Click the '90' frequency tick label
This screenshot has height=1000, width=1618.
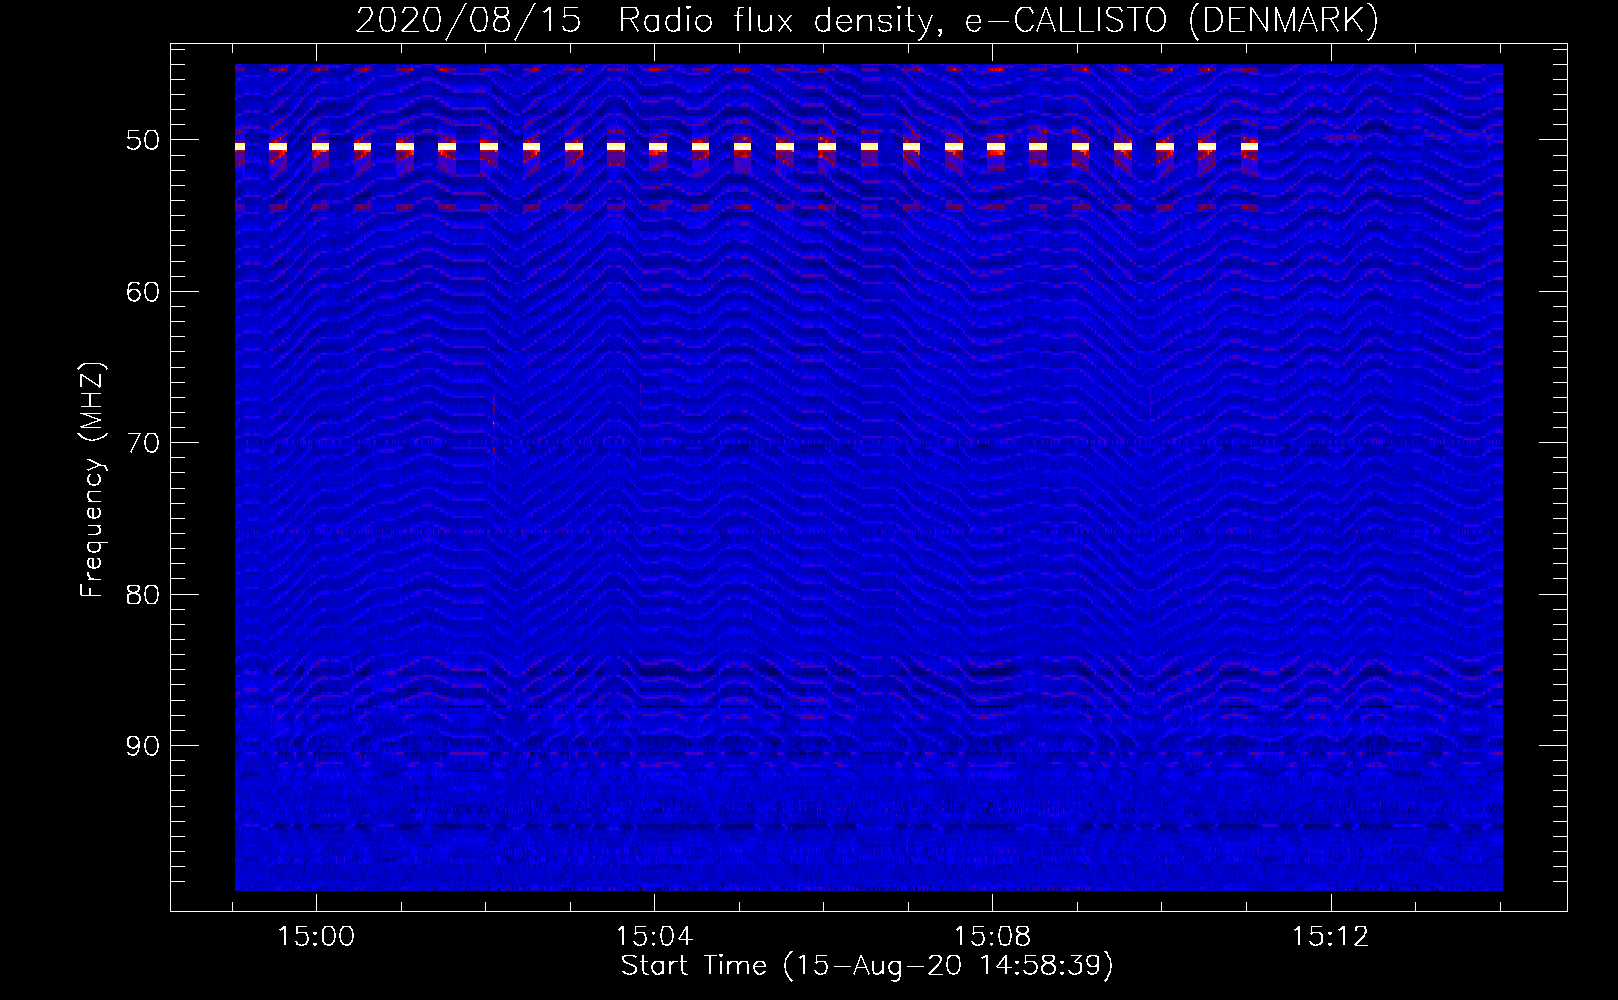point(142,746)
